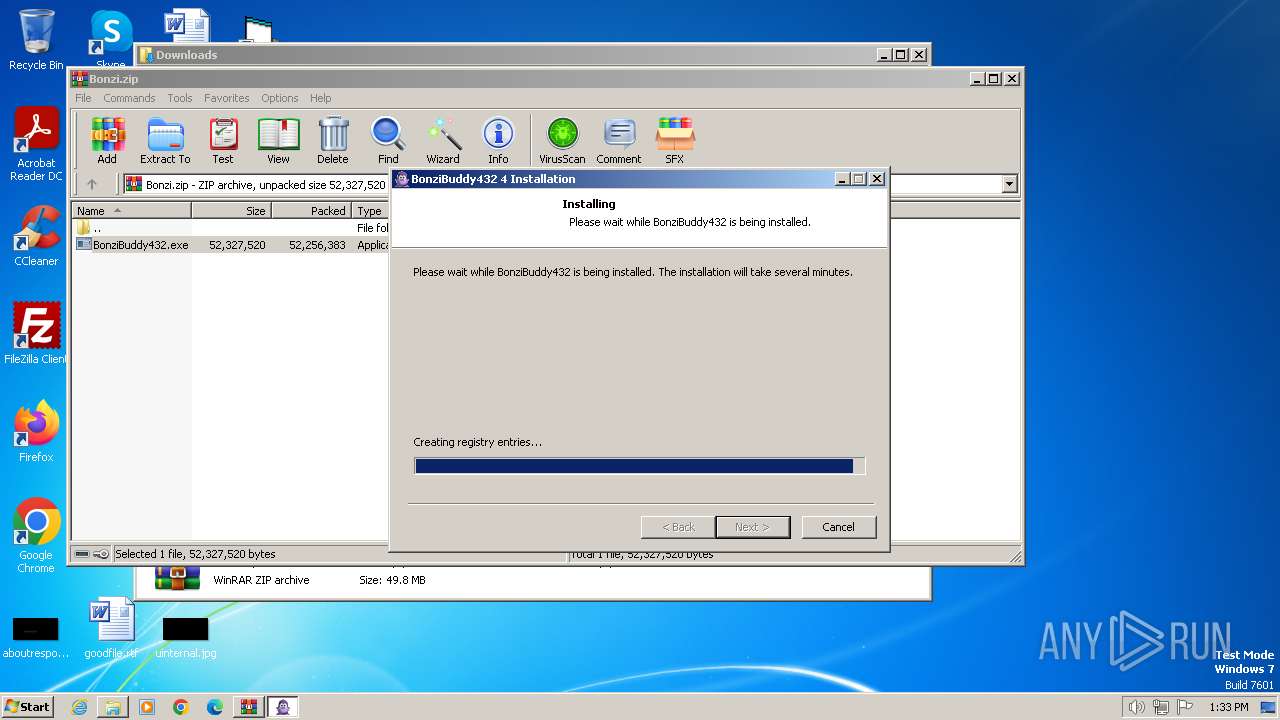Open the Tools menu
Image resolution: width=1280 pixels, height=720 pixels.
(x=180, y=98)
